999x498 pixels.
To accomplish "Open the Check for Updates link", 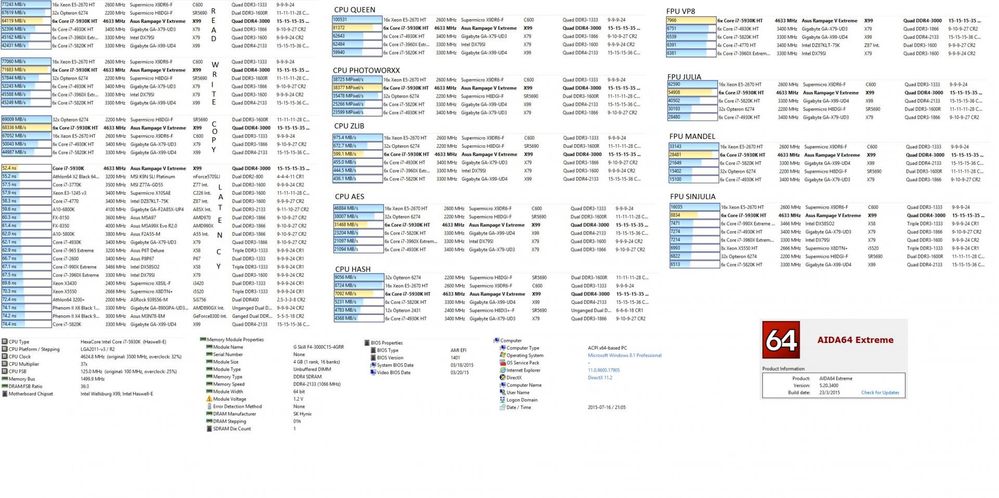I will pos(880,392).
